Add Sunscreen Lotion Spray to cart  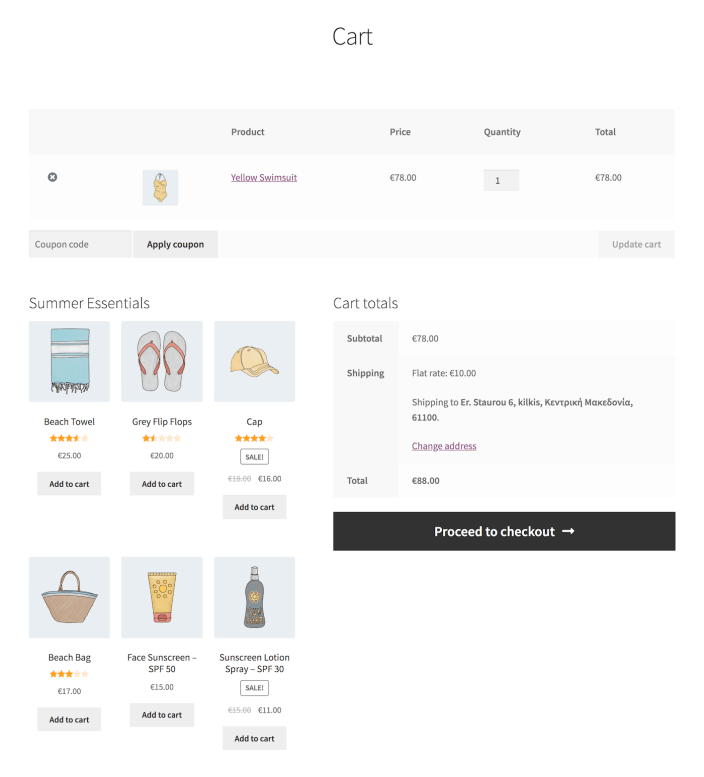tap(255, 738)
